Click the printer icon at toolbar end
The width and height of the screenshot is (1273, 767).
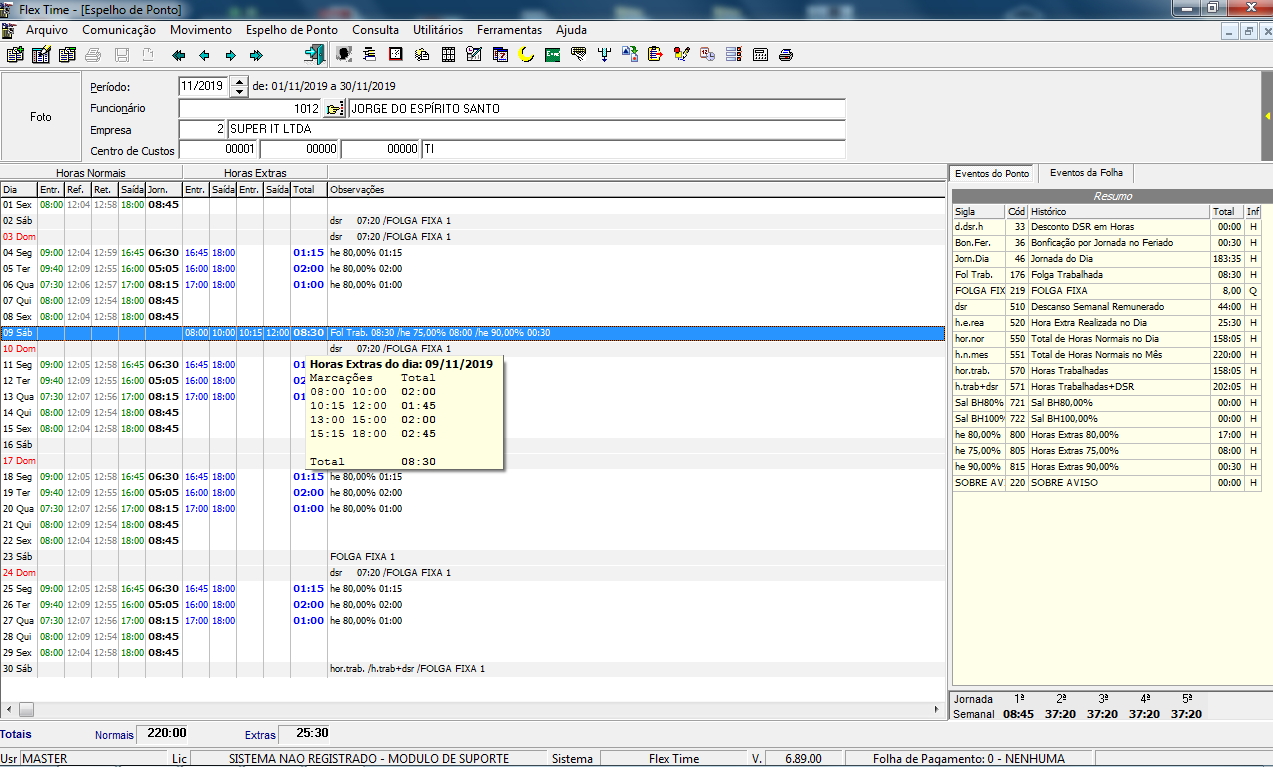point(786,55)
